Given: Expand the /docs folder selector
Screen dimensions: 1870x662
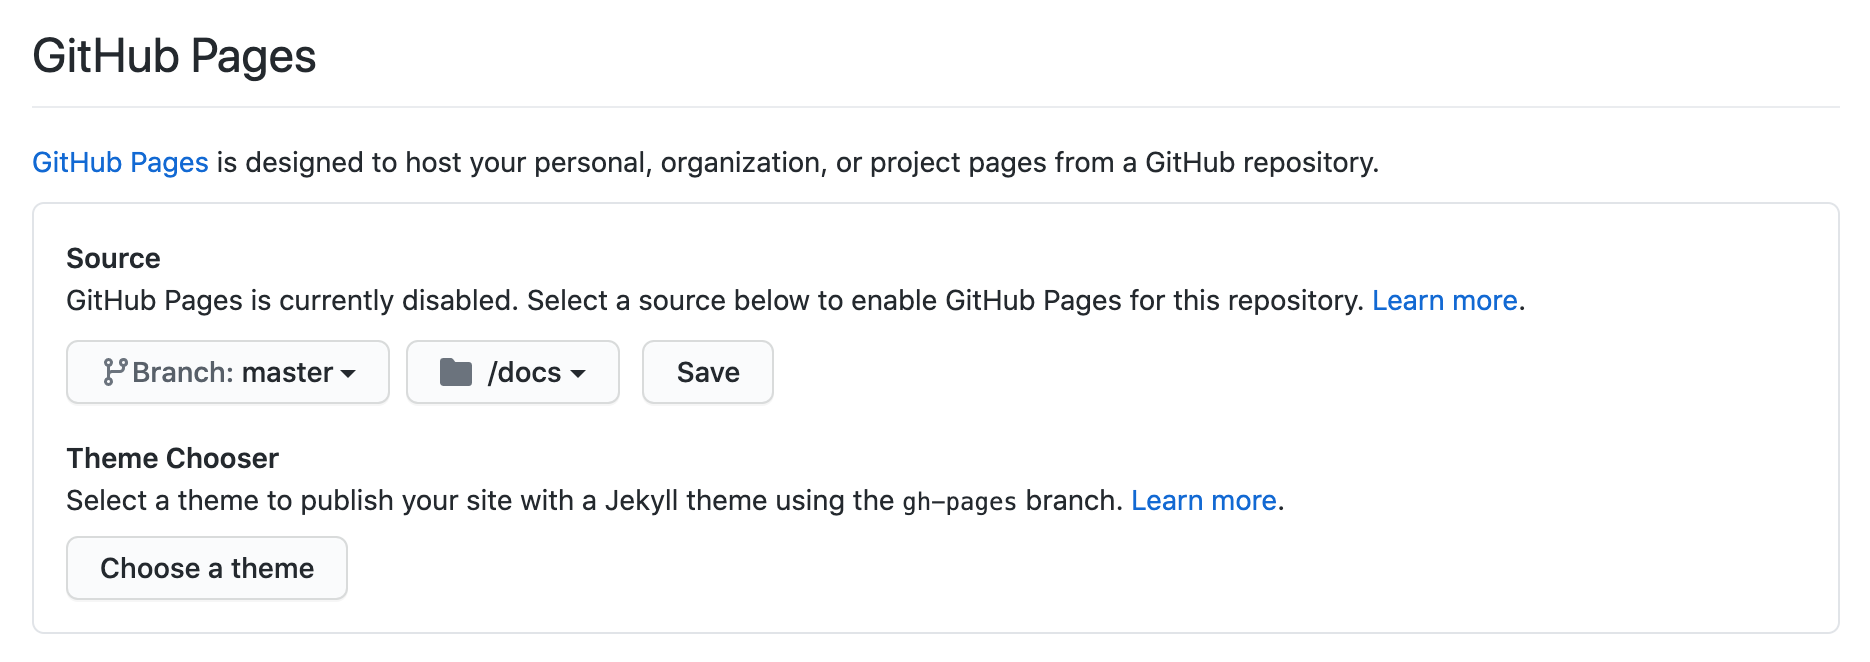Looking at the screenshot, I should tap(512, 372).
